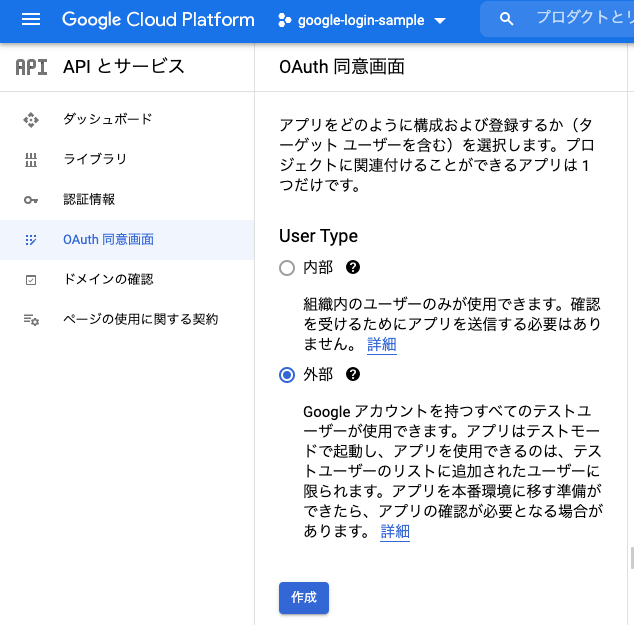Screen dimensions: 634x625
Task: Click the ページの使用に関する契約 settings icon
Action: [x=31, y=320]
